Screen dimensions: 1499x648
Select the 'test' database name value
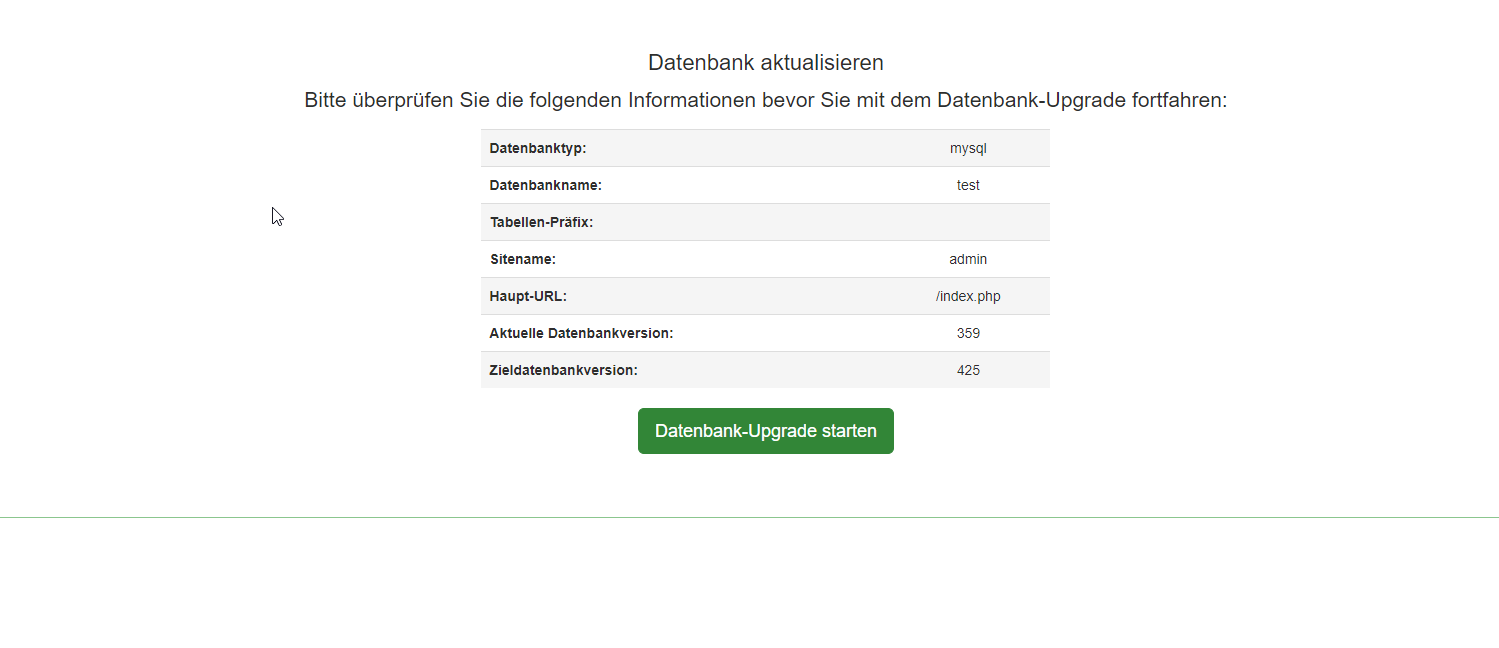click(x=968, y=185)
